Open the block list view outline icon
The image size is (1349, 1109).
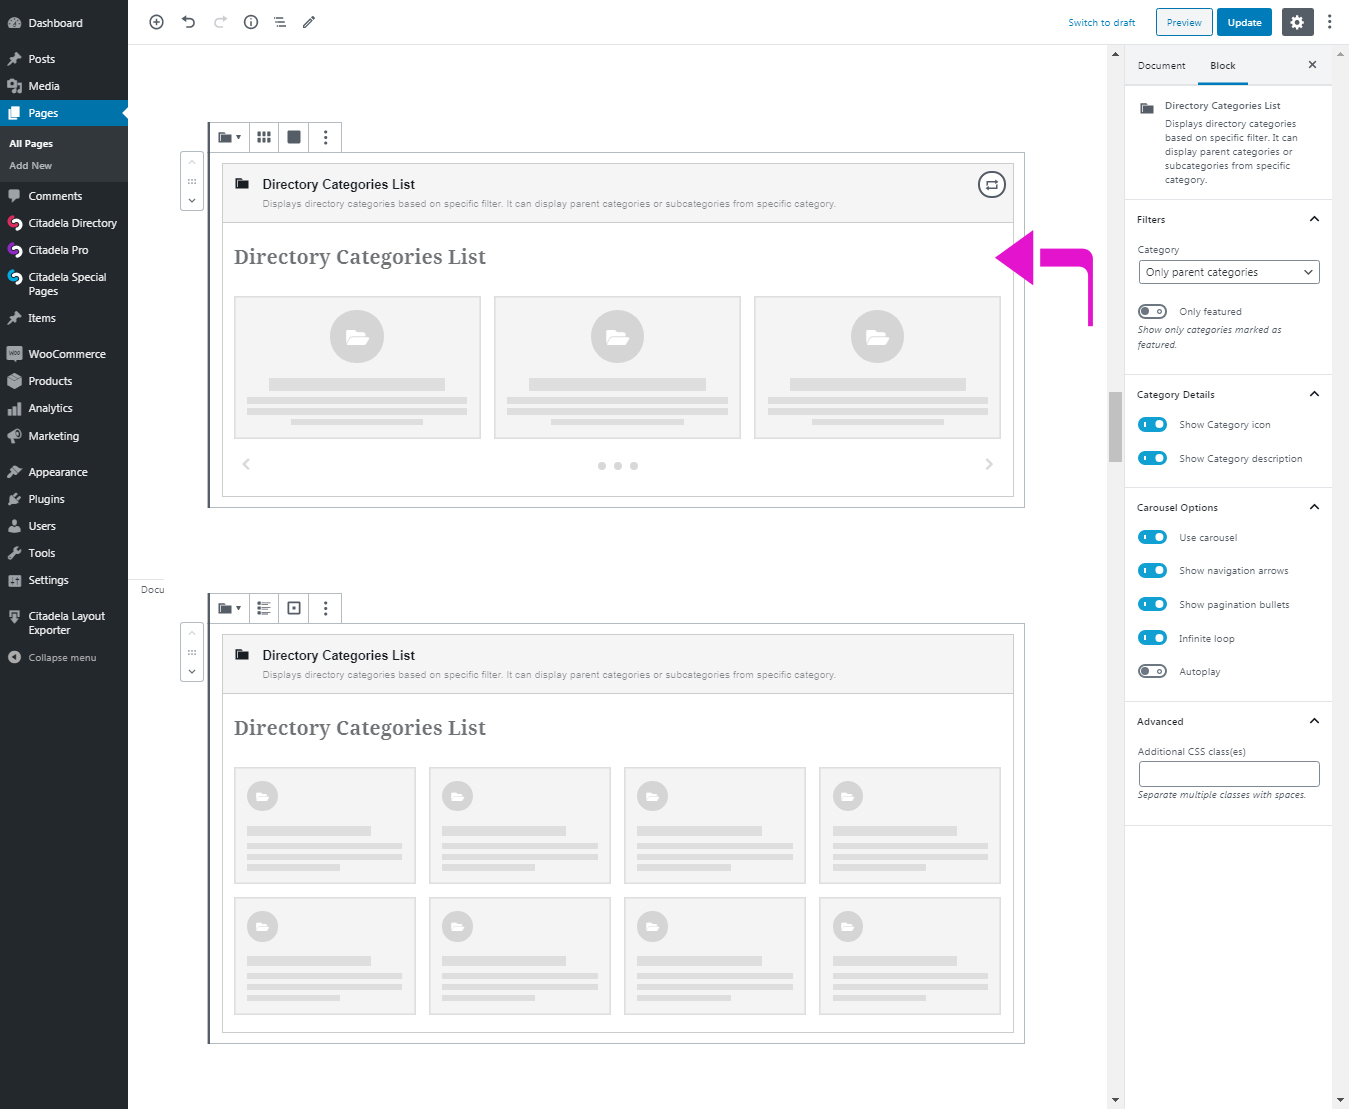(x=280, y=22)
